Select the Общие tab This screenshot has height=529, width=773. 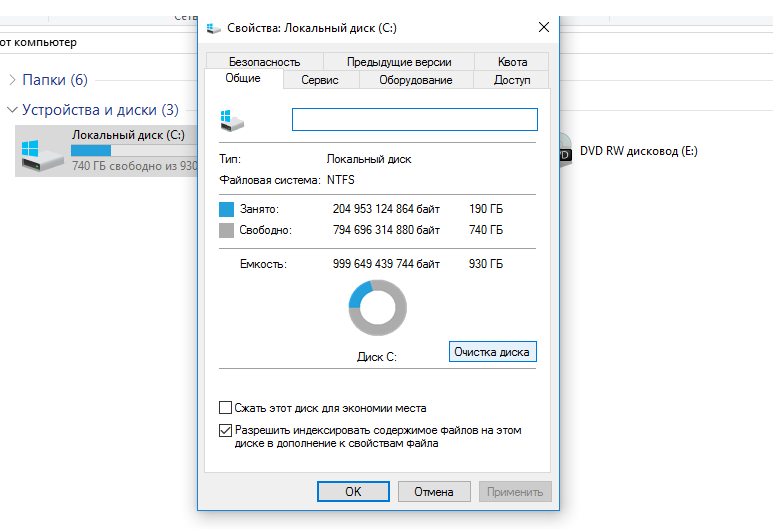coord(243,78)
